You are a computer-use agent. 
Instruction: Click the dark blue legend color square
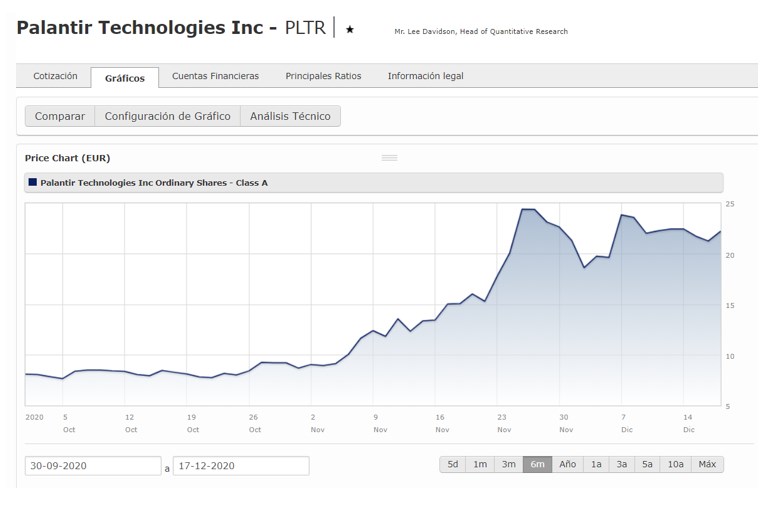[x=33, y=182]
